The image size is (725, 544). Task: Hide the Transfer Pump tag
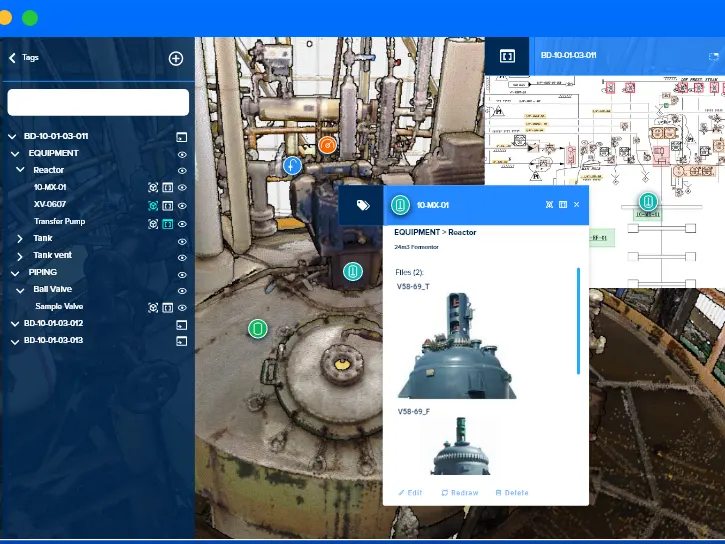pos(182,224)
